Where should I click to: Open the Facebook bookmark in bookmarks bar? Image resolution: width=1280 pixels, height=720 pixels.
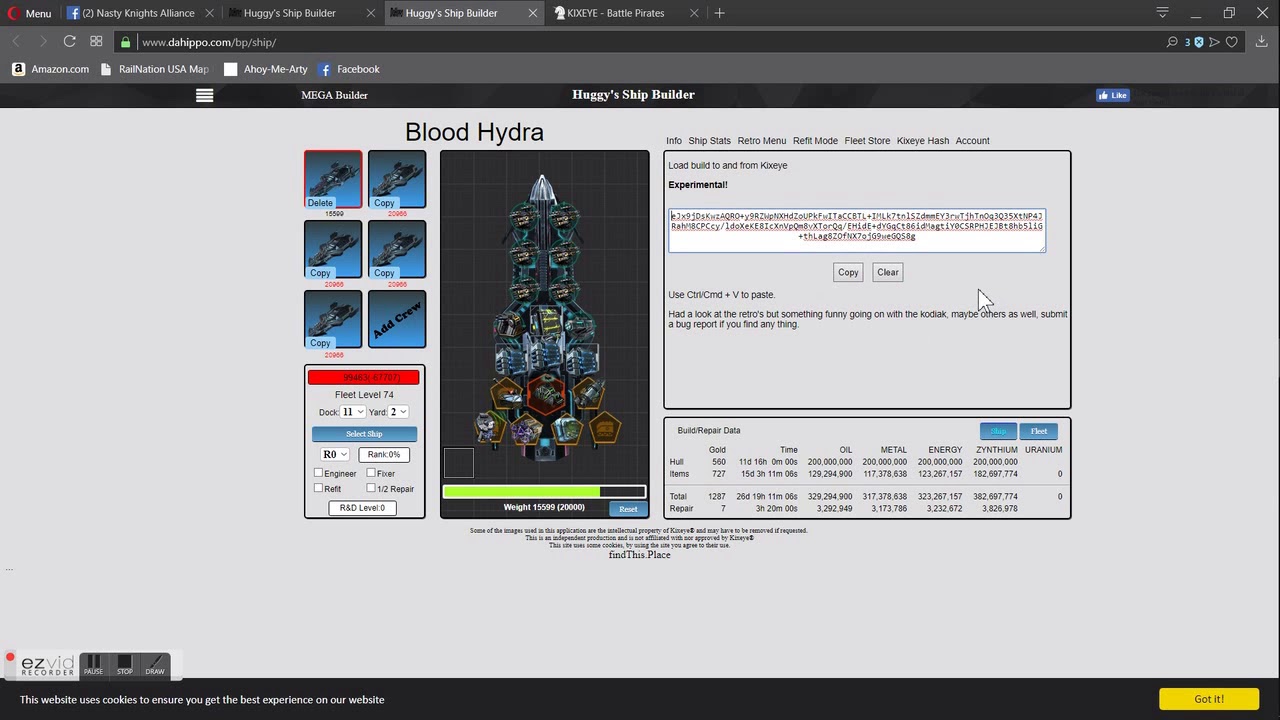click(x=349, y=69)
